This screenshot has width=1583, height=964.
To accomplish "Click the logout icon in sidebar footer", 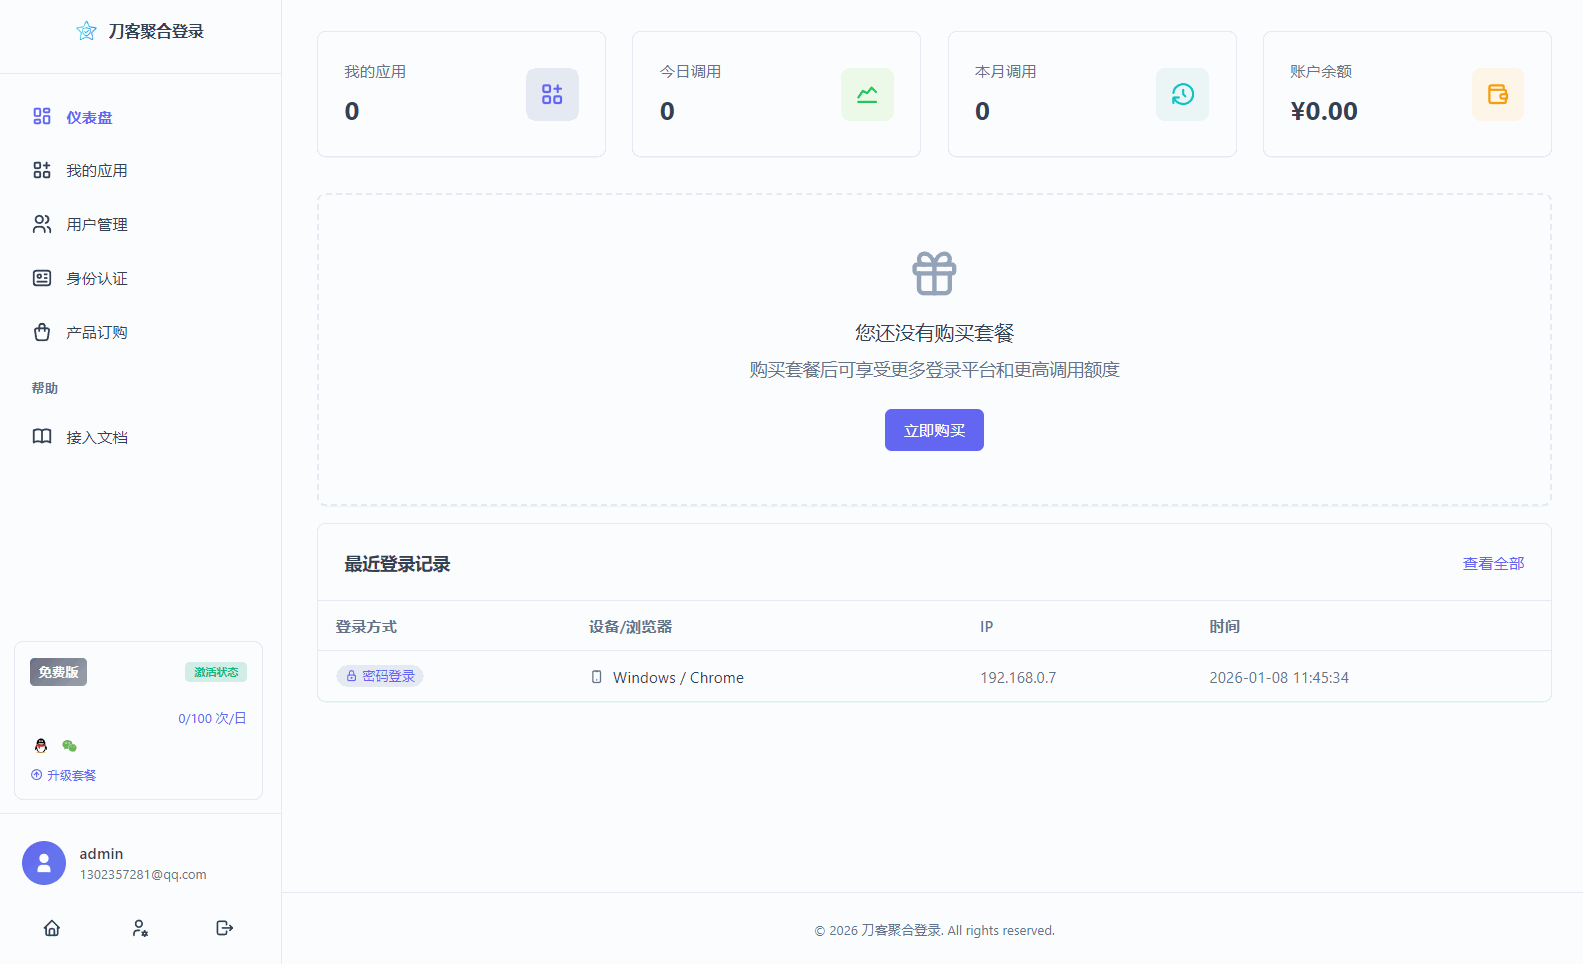I will (x=225, y=928).
